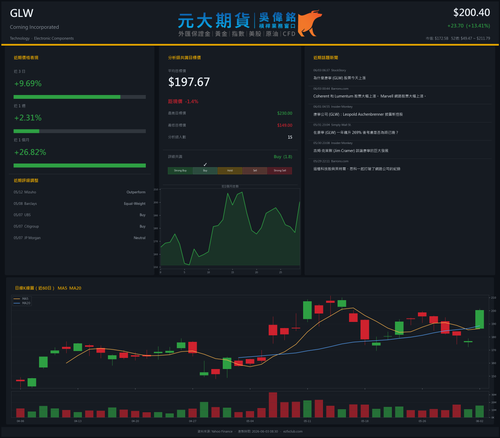Click the 05/07 JP Morgan rating row
The height and width of the screenshot is (438, 500).
point(80,238)
